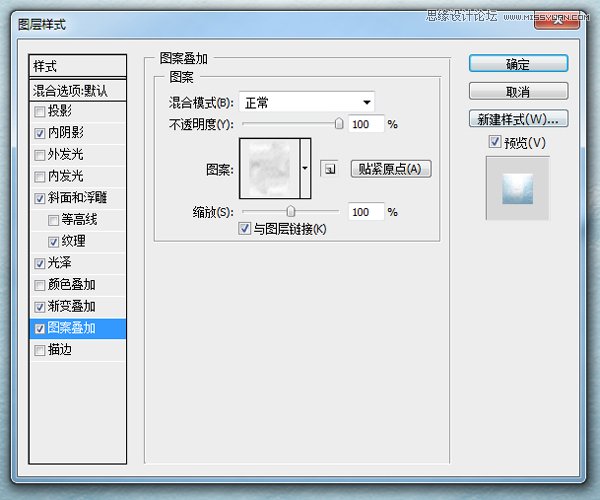600x500 pixels.
Task: Click the 取消 button
Action: (x=518, y=91)
